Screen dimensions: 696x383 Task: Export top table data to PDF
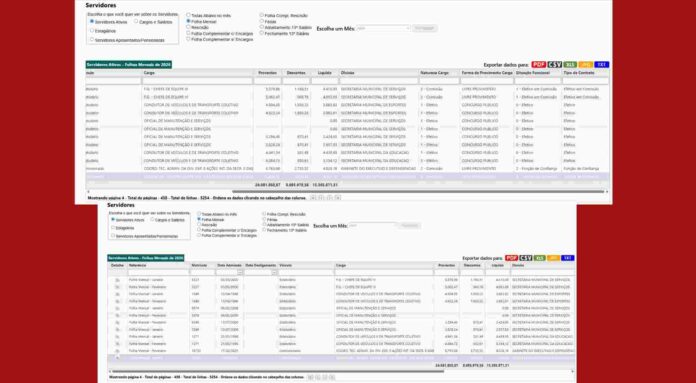[x=538, y=65]
